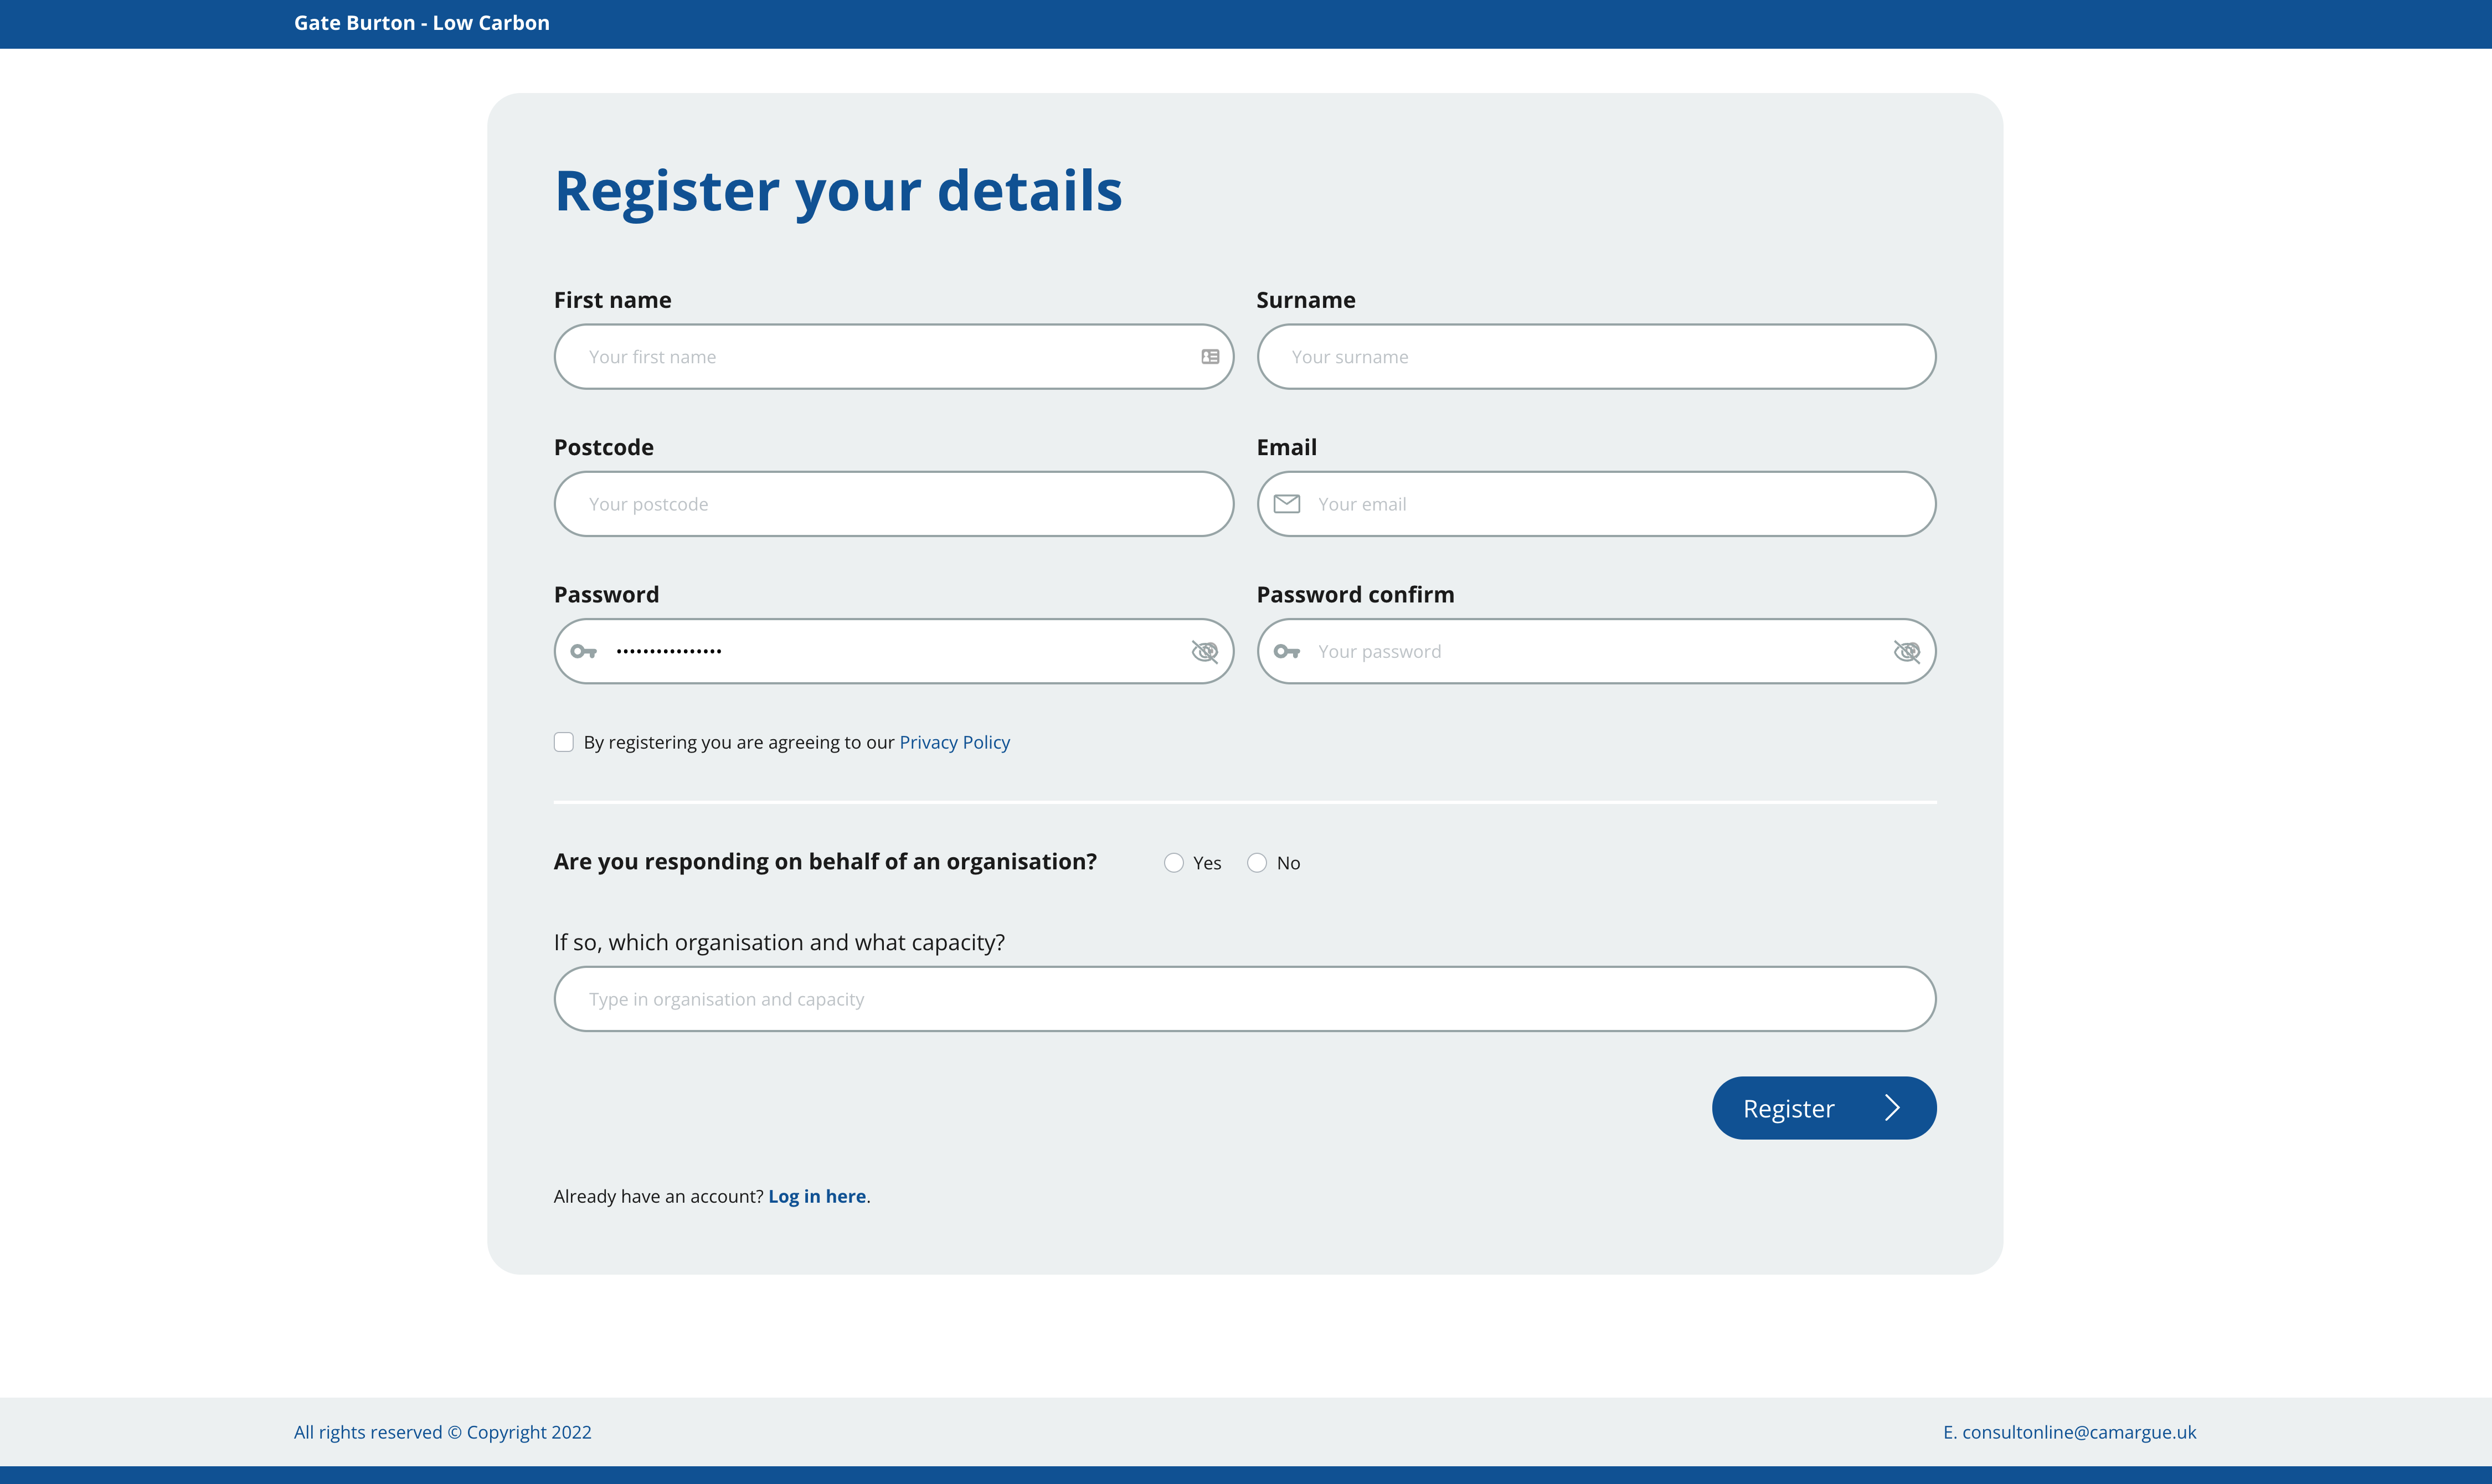Image resolution: width=2492 pixels, height=1484 pixels.
Task: Toggle the password confirm visibility icon
Action: pyautogui.click(x=1906, y=650)
